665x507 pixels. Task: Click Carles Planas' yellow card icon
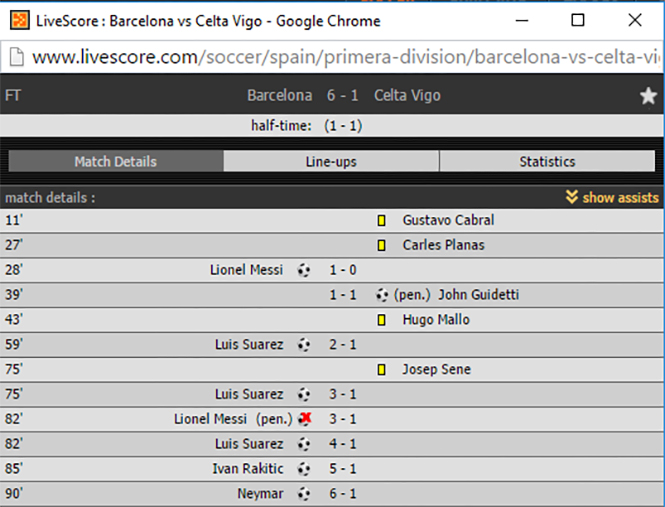(381, 245)
